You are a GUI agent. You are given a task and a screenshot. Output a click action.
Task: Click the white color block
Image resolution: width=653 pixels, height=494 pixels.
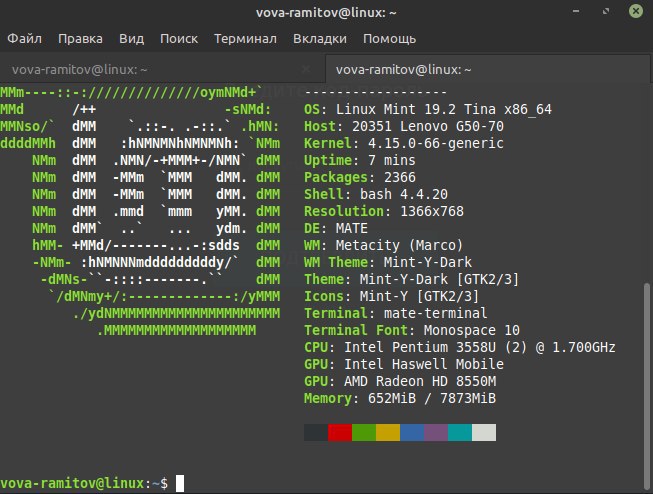coord(484,432)
